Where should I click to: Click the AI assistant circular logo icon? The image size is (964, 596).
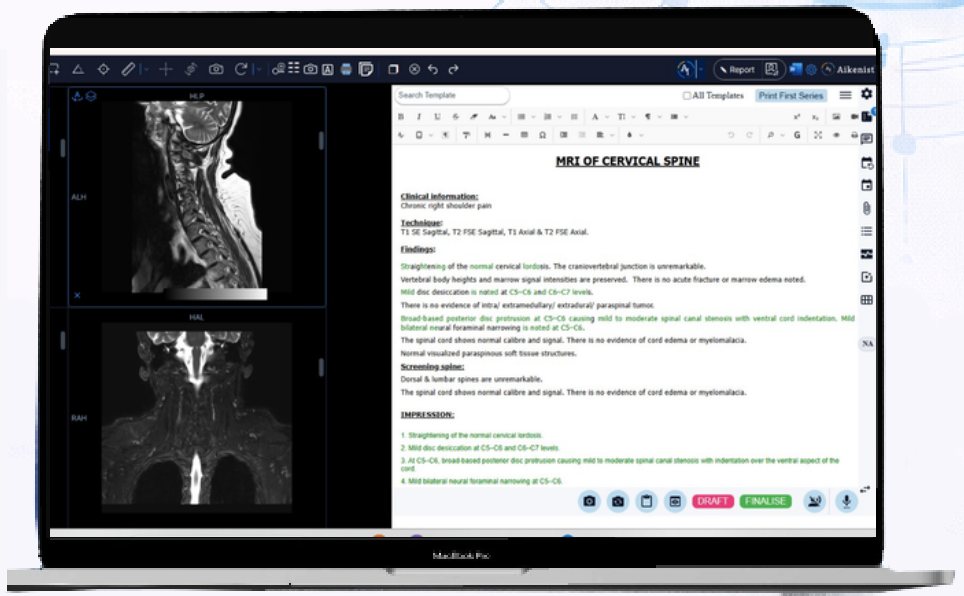[684, 70]
